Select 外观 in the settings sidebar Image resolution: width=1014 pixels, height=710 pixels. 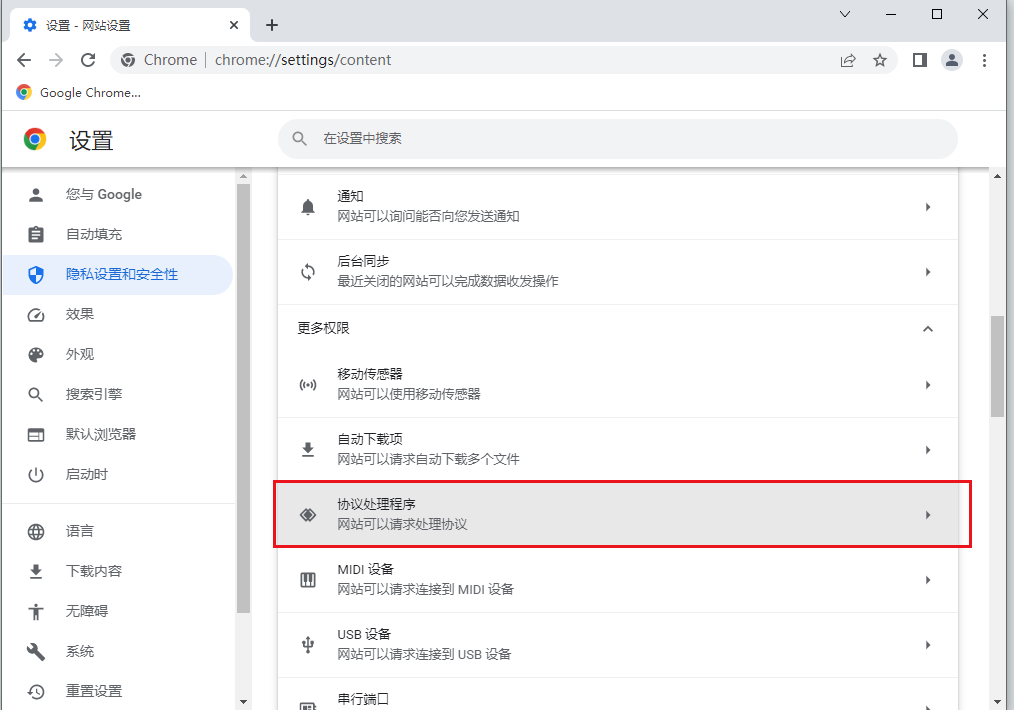pos(80,354)
